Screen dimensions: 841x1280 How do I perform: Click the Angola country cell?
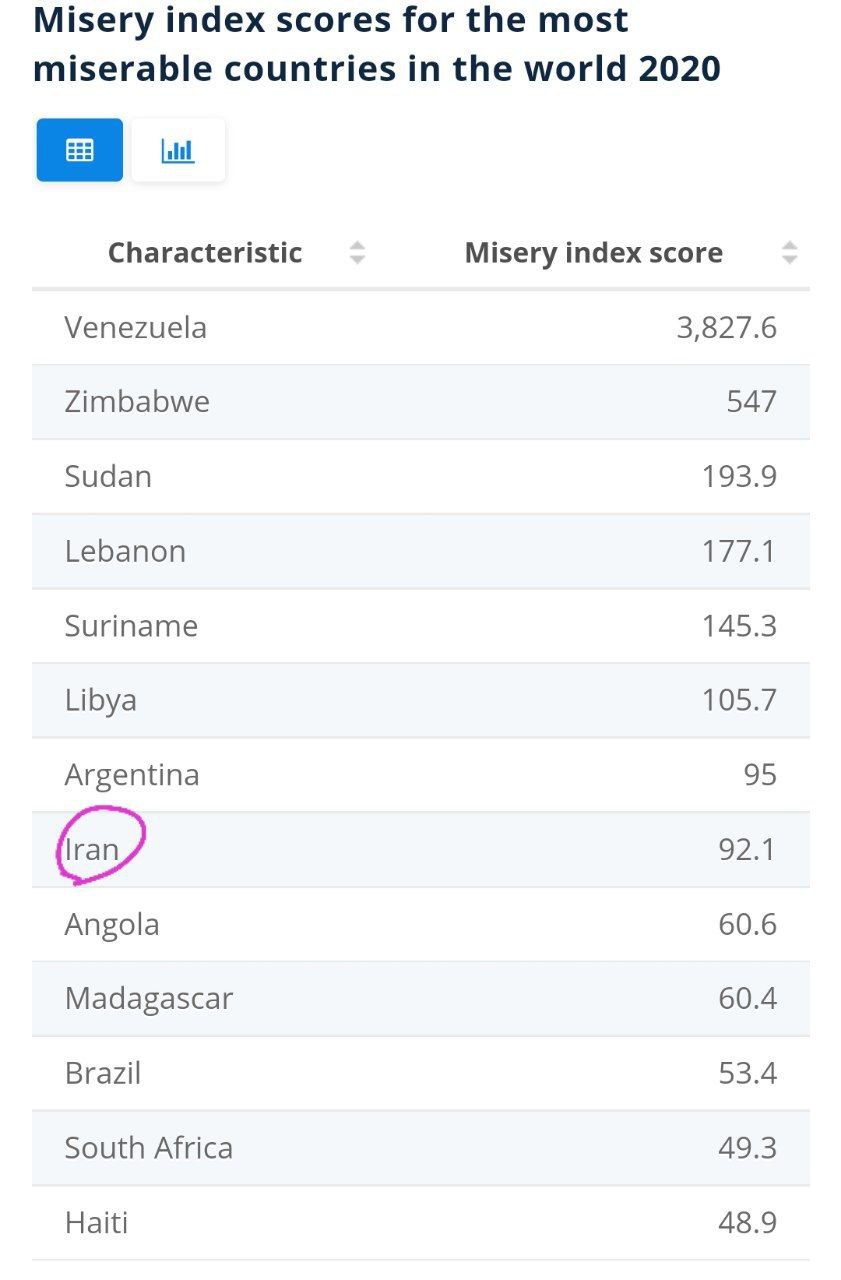(x=112, y=925)
